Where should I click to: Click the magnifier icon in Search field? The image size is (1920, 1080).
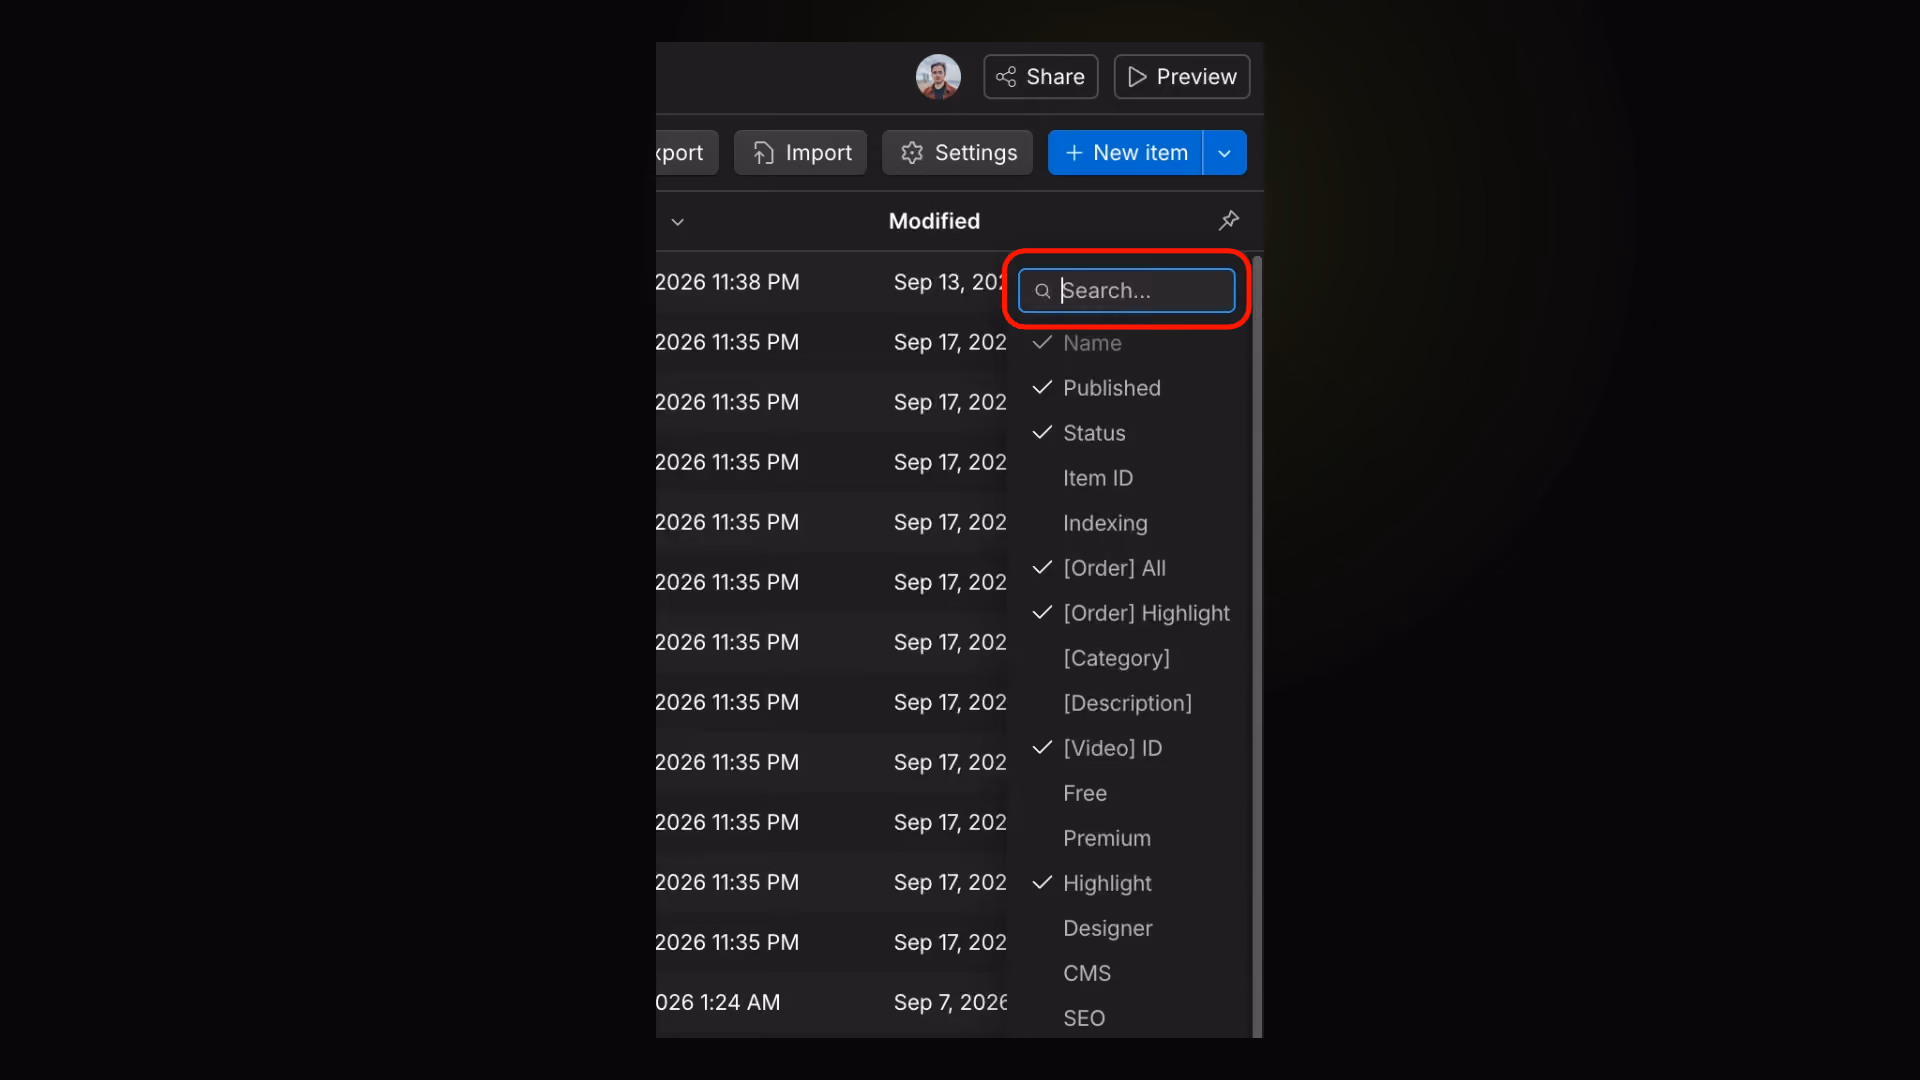(1042, 291)
